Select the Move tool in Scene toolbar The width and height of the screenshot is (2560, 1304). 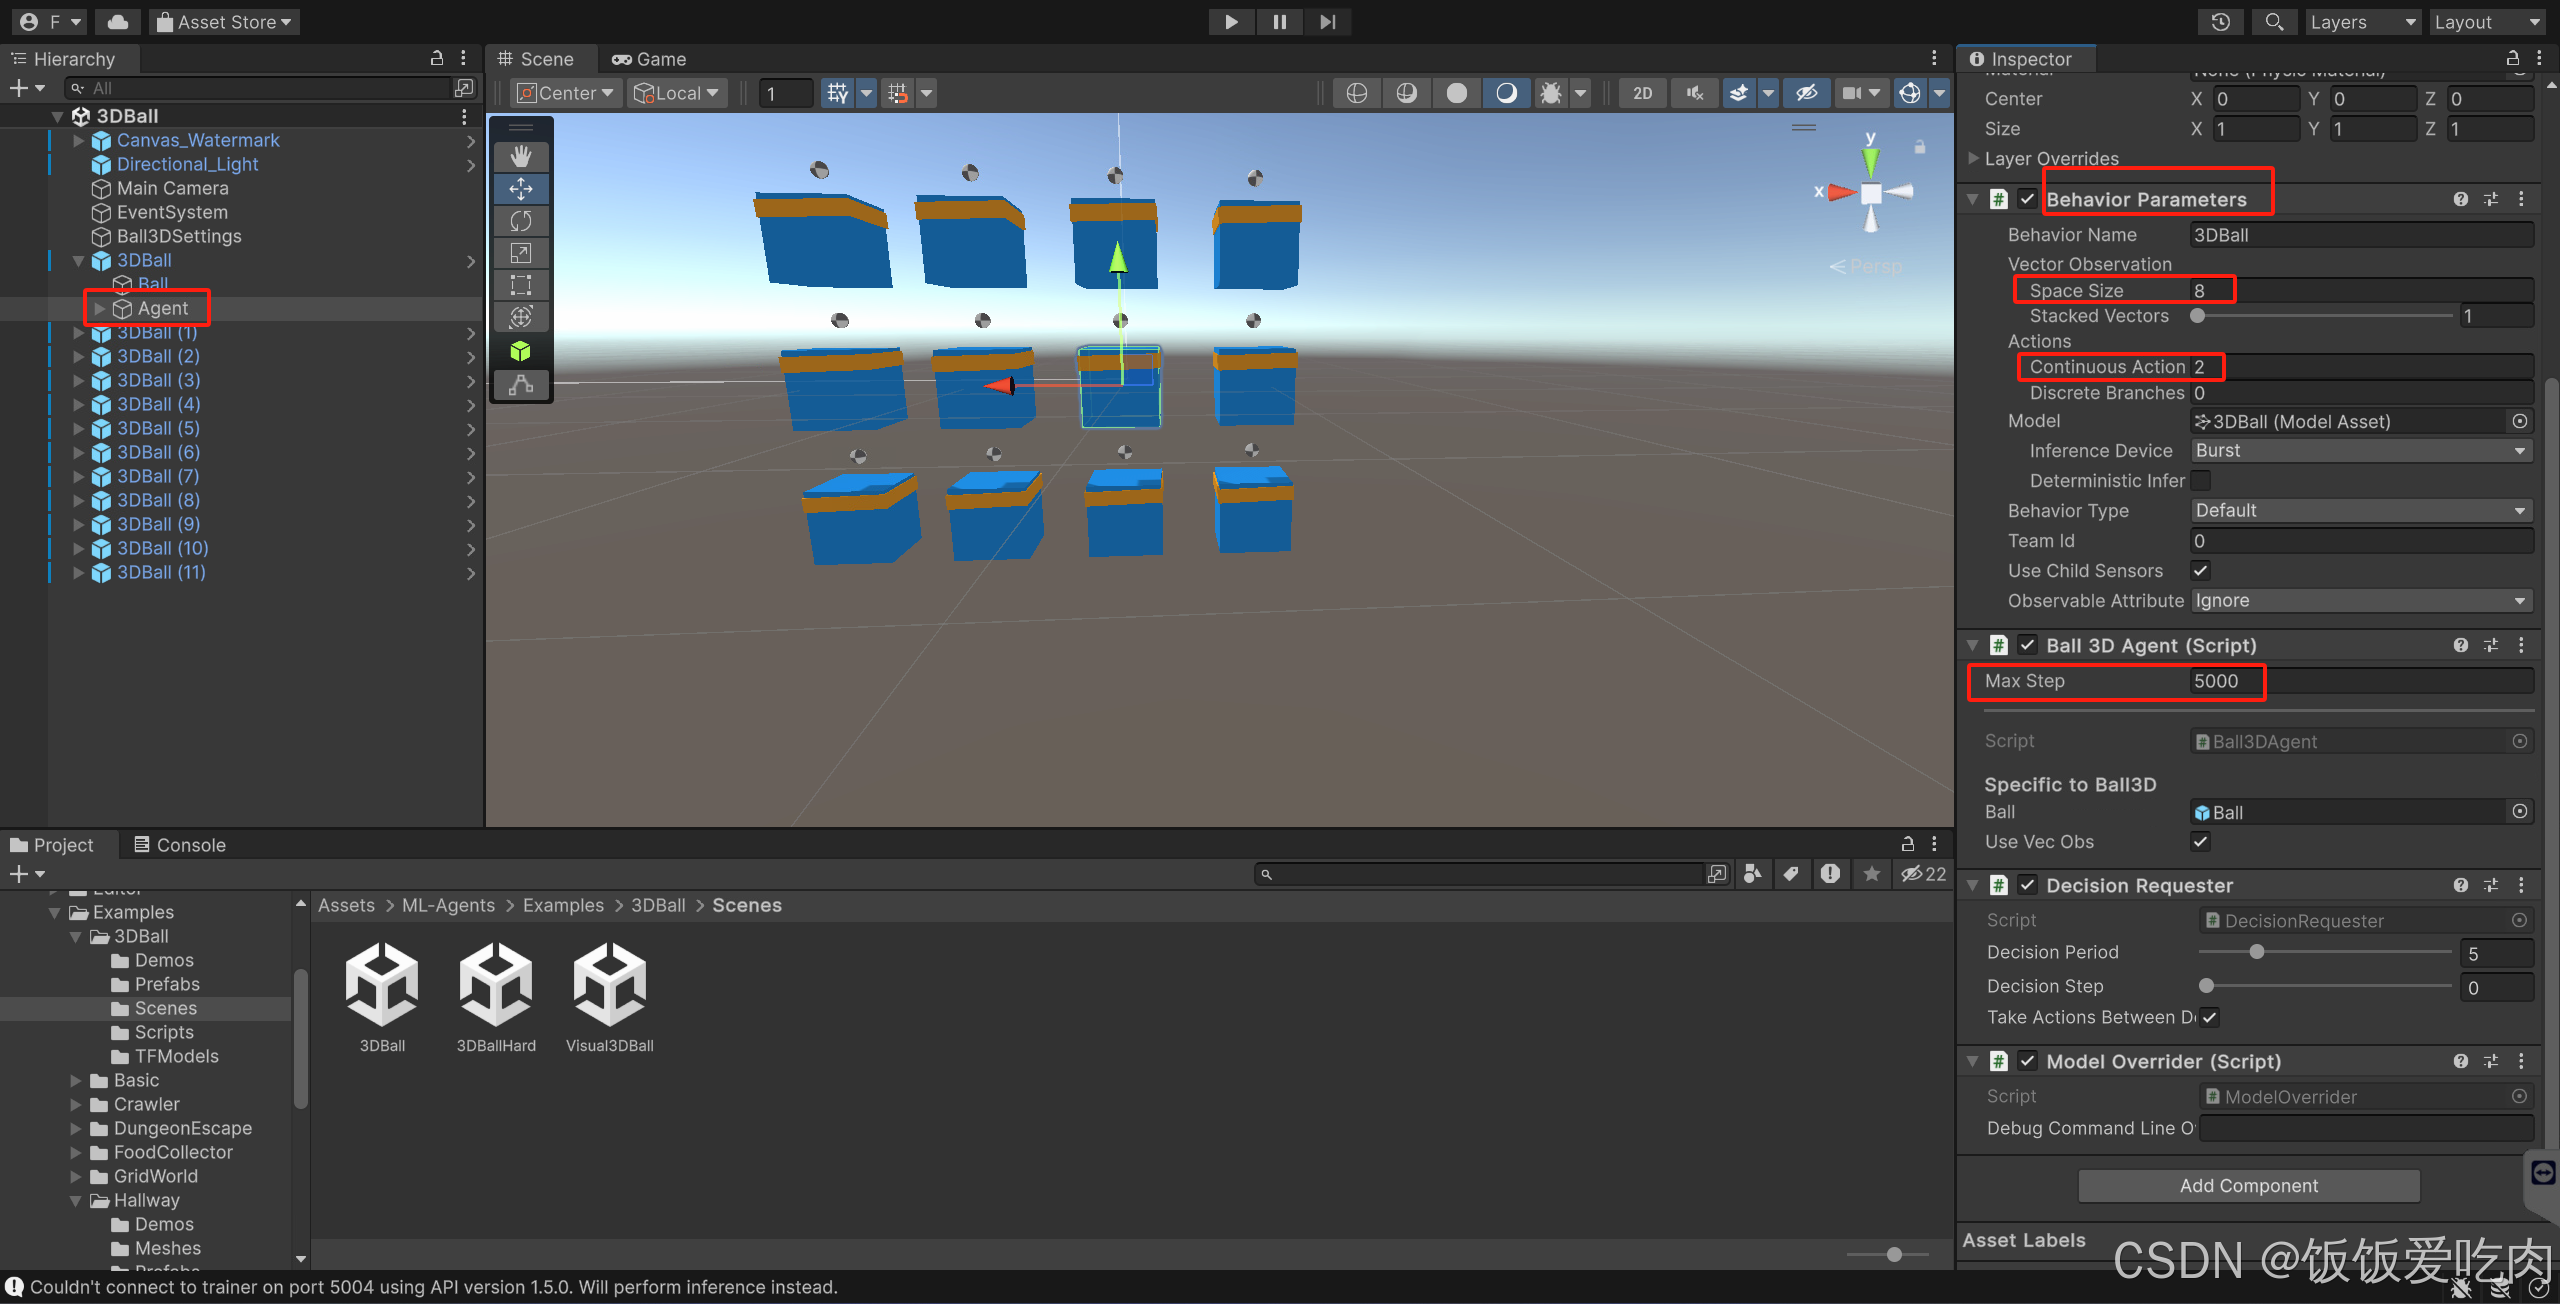pos(521,189)
